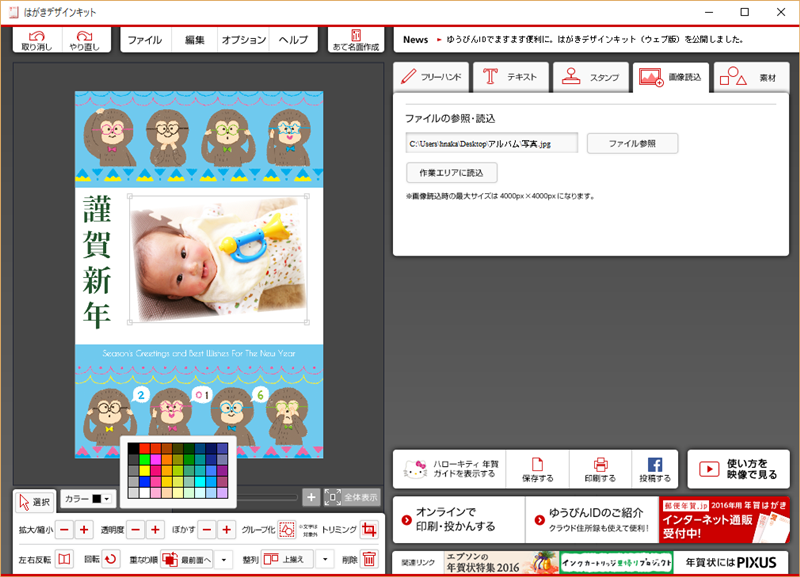800x577 pixels.
Task: Expand the 整列 alignment dropdown arrow
Action: [x=324, y=559]
